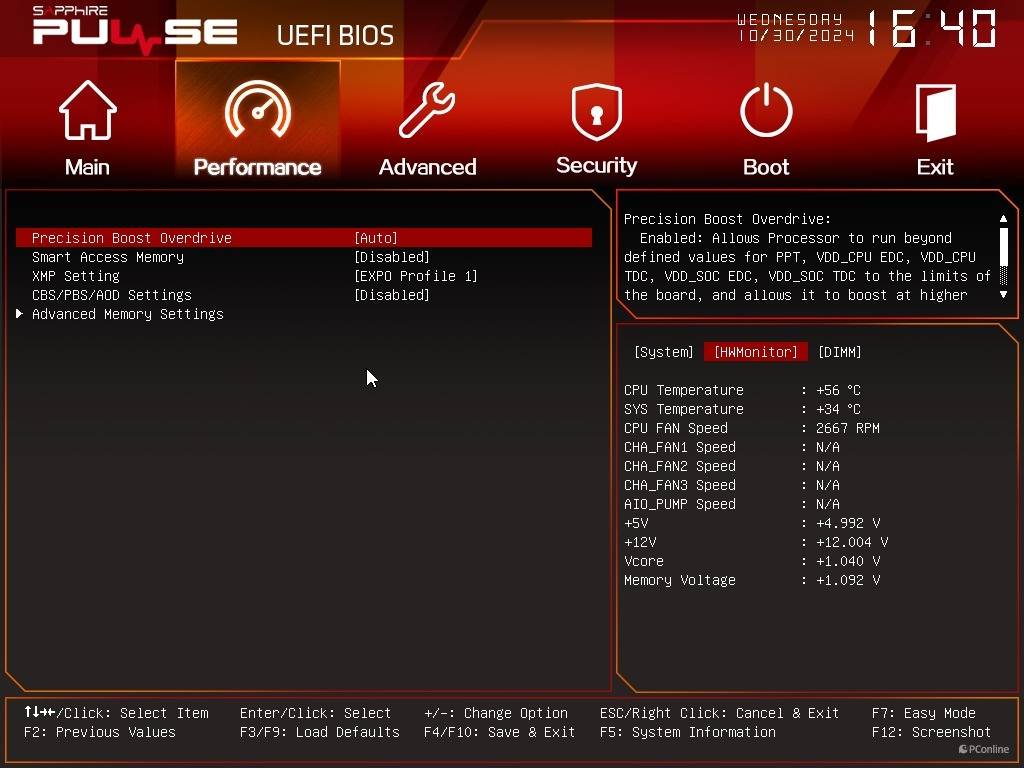Click F4/F10 Save & Exit hint
Viewport: 1024px width, 768px height.
coord(499,732)
